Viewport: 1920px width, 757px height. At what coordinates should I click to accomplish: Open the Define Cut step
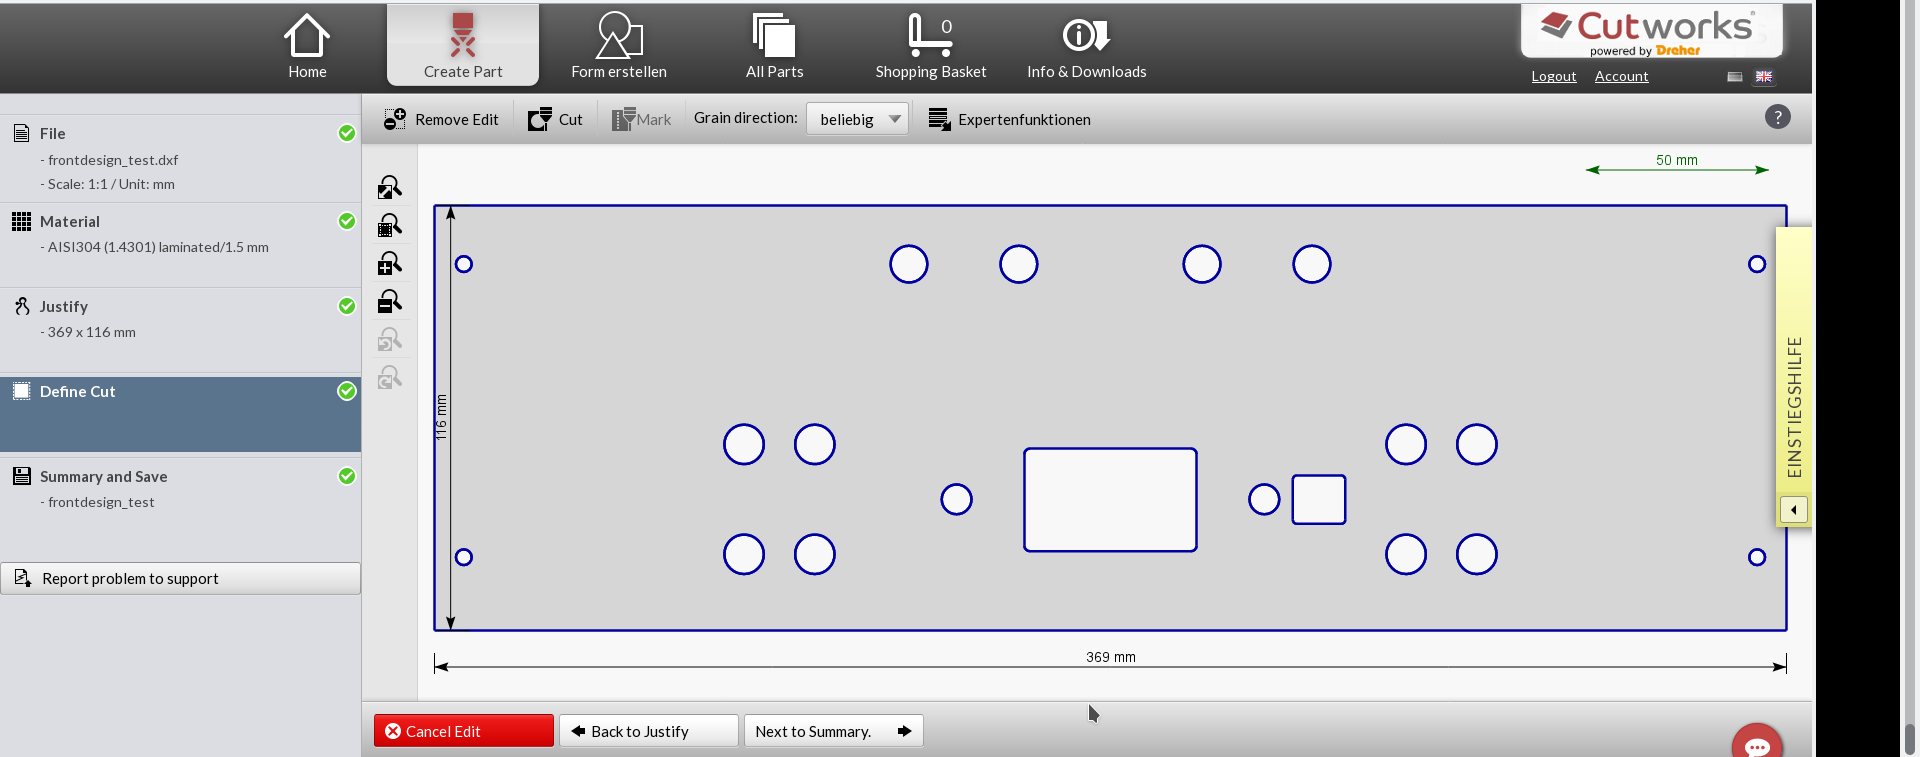180,414
